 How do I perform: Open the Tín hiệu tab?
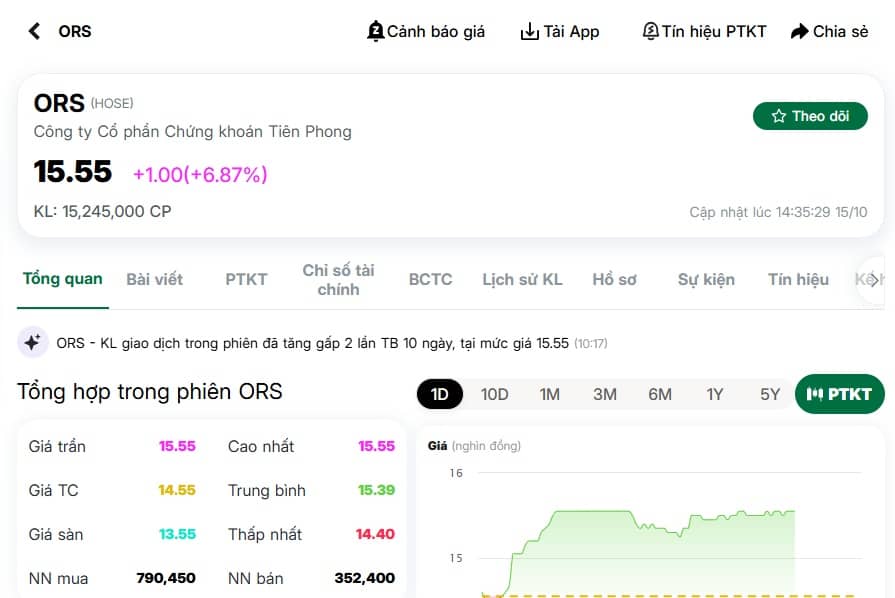pos(798,280)
